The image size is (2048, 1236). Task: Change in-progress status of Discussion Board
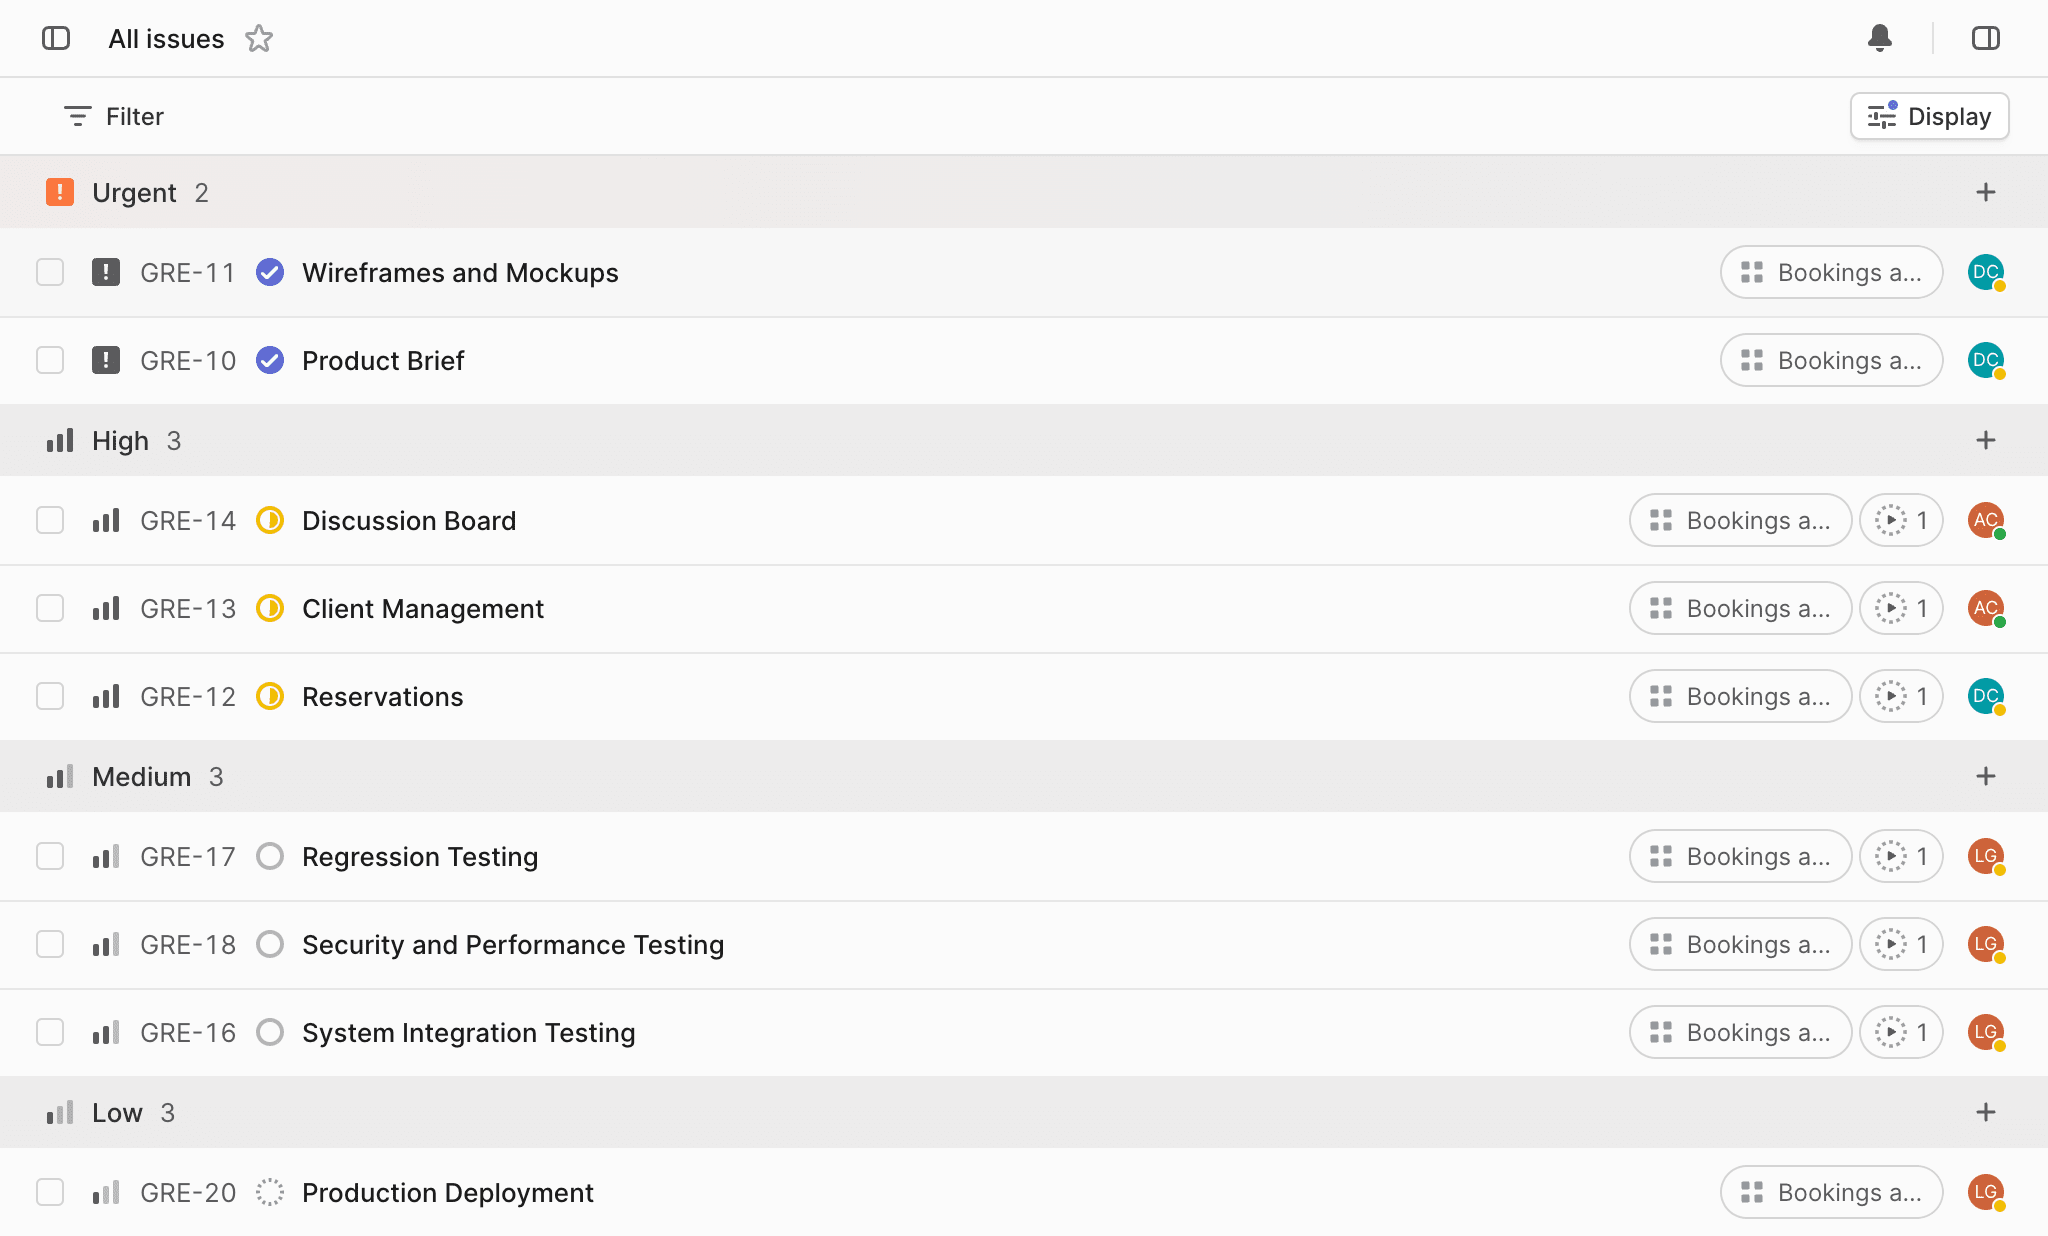tap(270, 520)
